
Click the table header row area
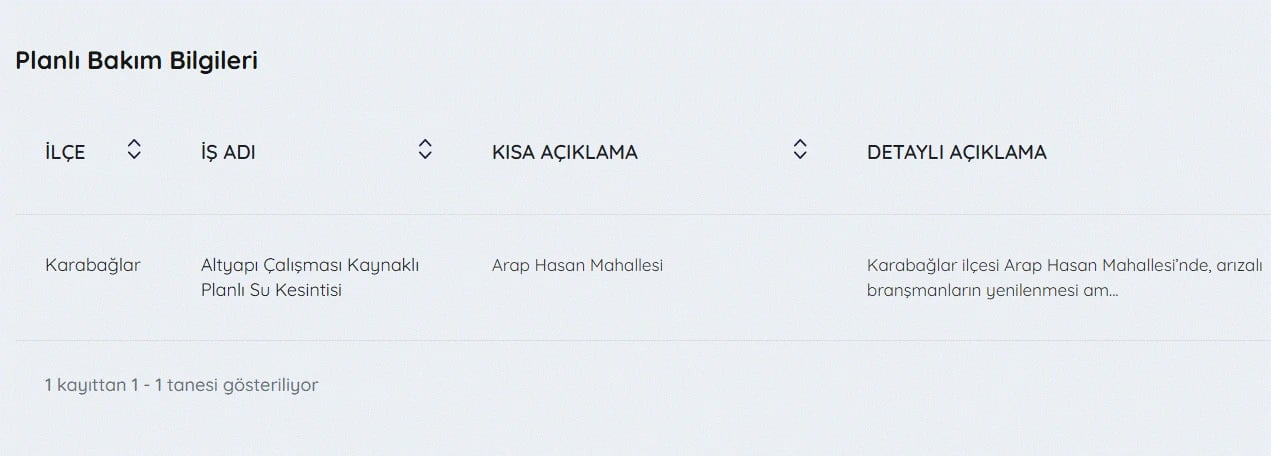tap(643, 152)
